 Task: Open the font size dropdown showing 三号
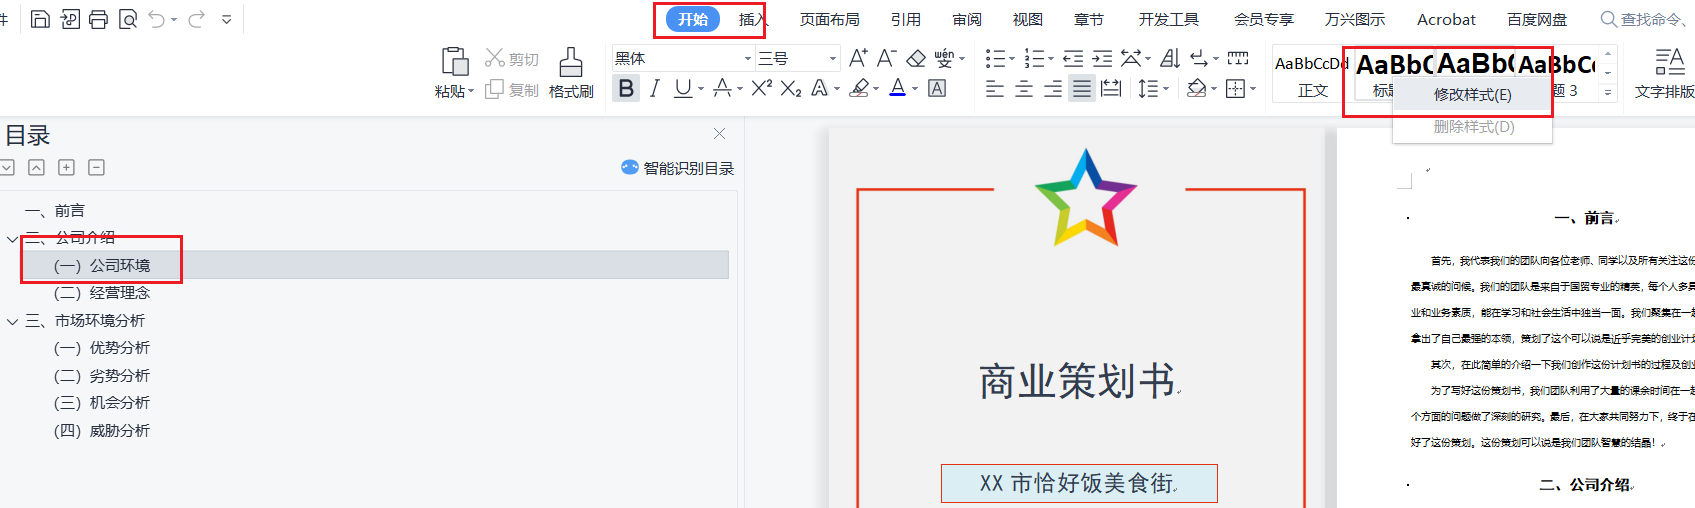(832, 59)
